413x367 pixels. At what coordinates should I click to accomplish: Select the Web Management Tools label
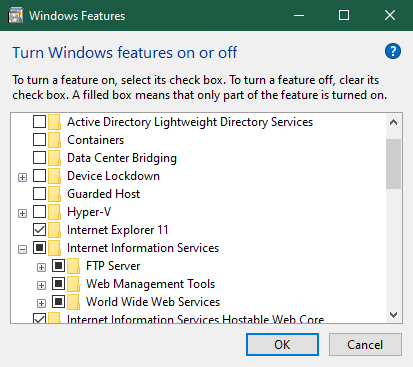[150, 284]
